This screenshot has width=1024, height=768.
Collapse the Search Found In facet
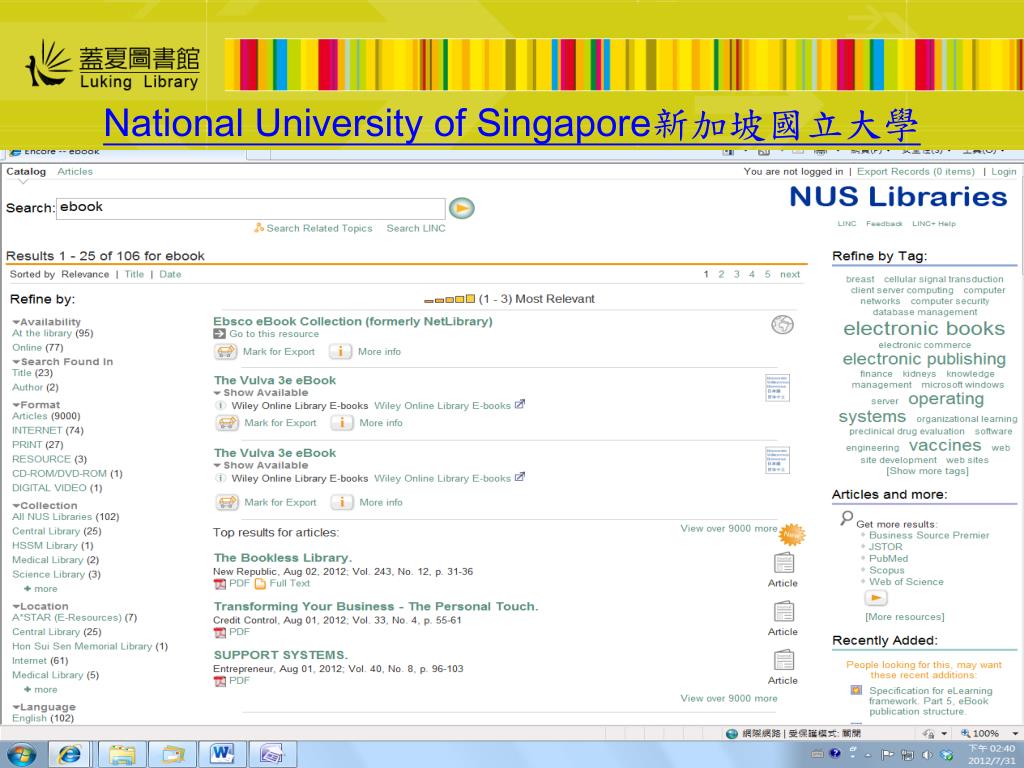[x=16, y=362]
